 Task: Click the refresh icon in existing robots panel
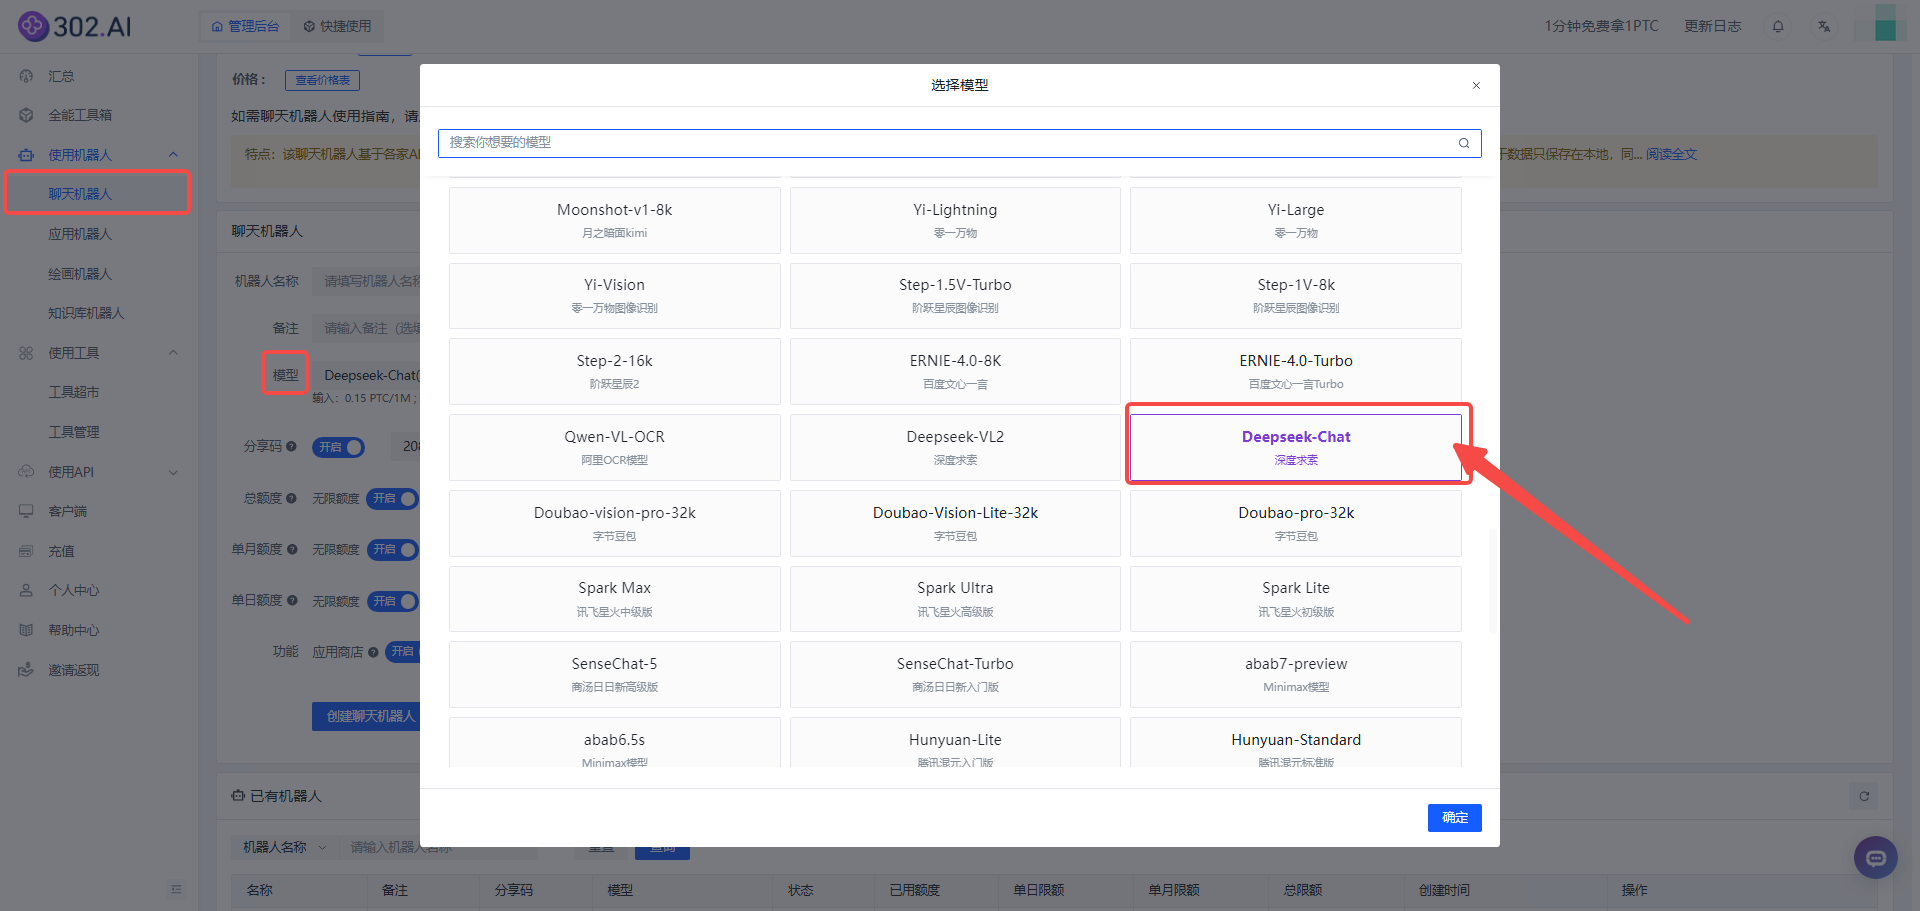1864,796
